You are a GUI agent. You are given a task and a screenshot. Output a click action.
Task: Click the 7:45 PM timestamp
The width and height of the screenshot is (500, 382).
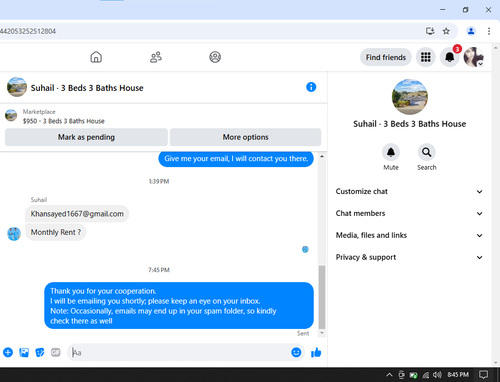click(x=159, y=270)
